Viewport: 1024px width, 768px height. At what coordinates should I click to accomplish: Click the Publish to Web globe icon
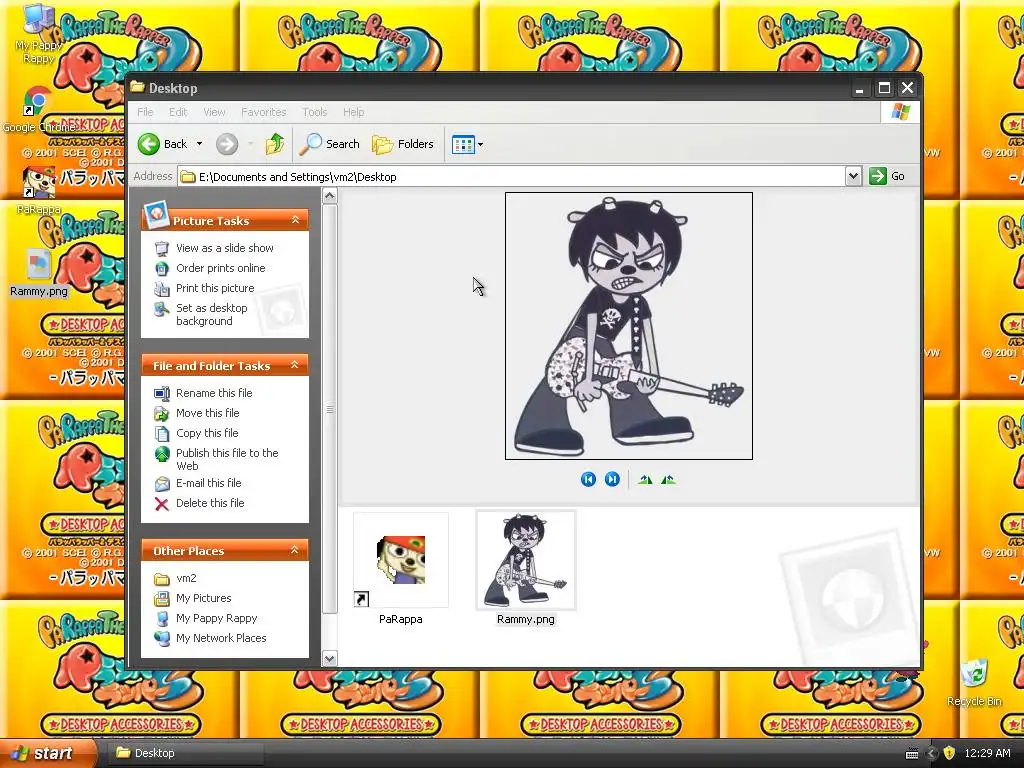tap(161, 454)
